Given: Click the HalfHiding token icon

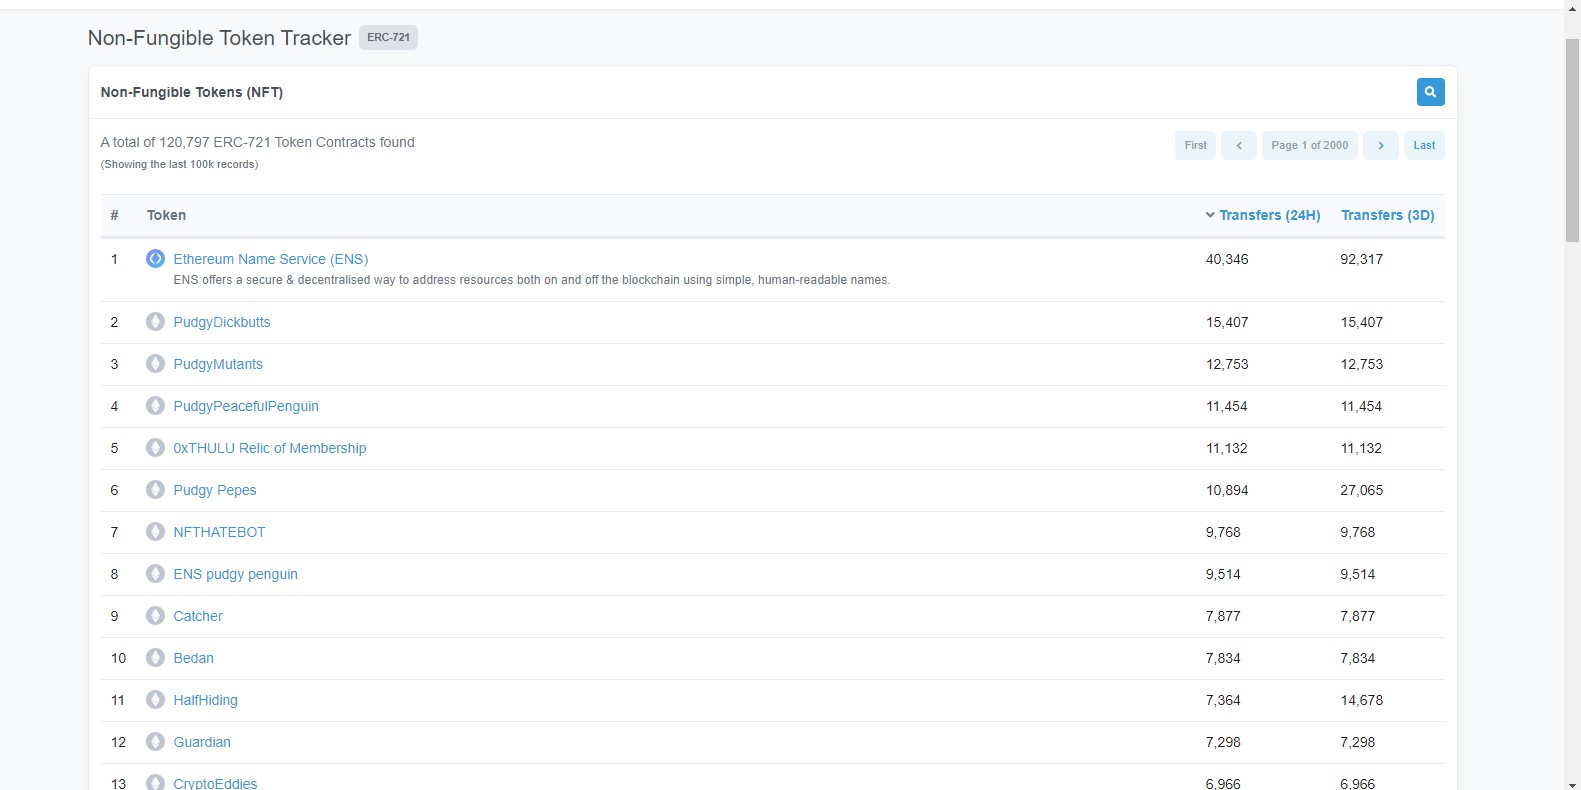Looking at the screenshot, I should [x=155, y=700].
